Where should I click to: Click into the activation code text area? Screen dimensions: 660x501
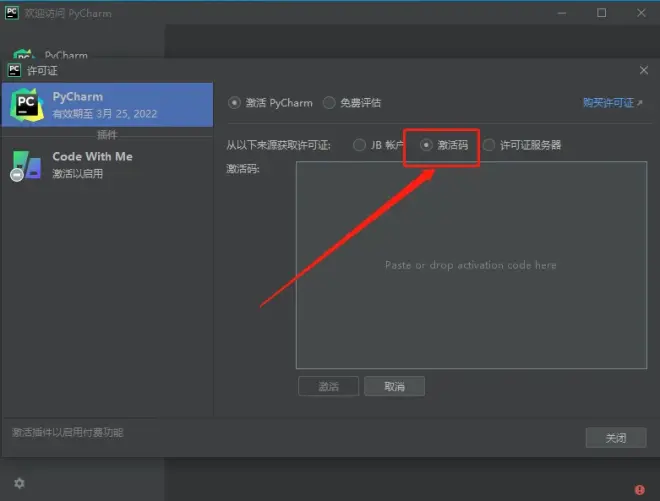pos(471,265)
